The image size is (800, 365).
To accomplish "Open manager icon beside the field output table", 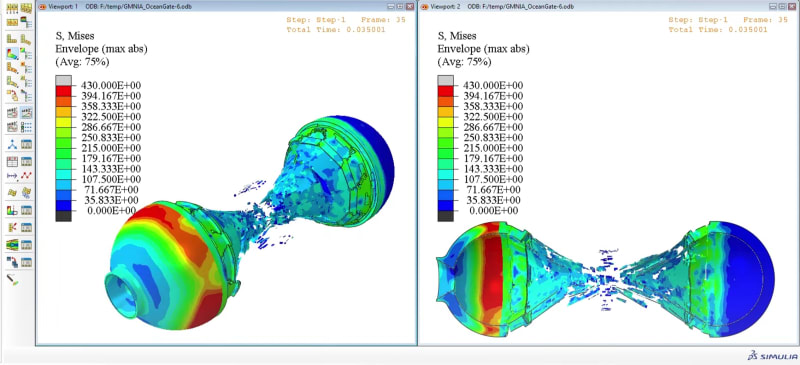I will point(27,162).
